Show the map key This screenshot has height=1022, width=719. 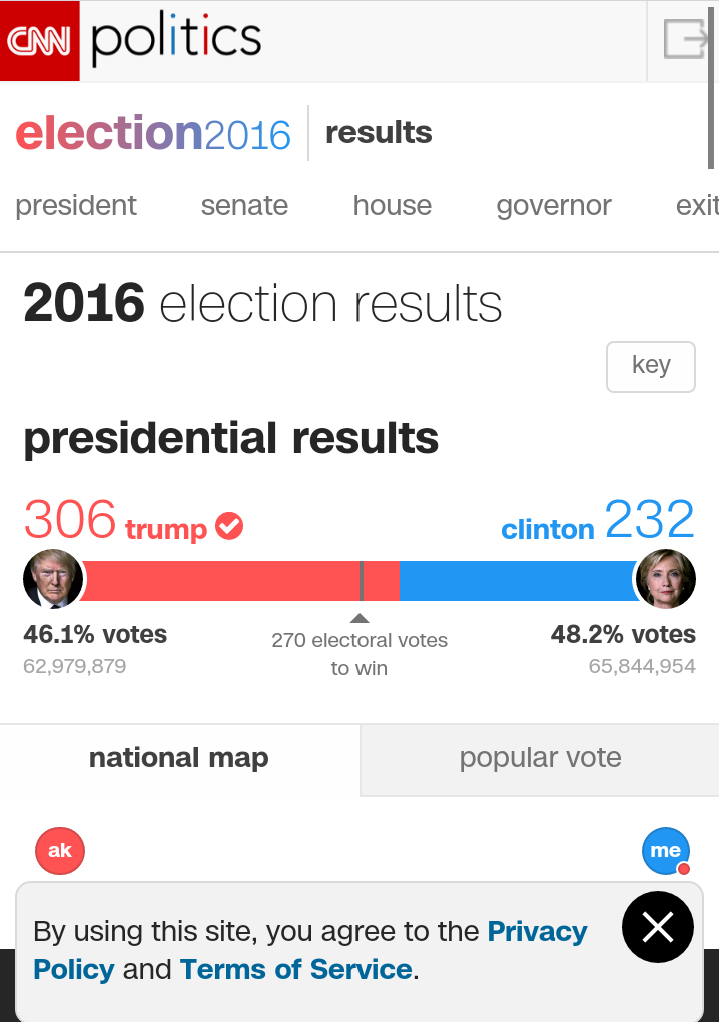[x=651, y=366]
